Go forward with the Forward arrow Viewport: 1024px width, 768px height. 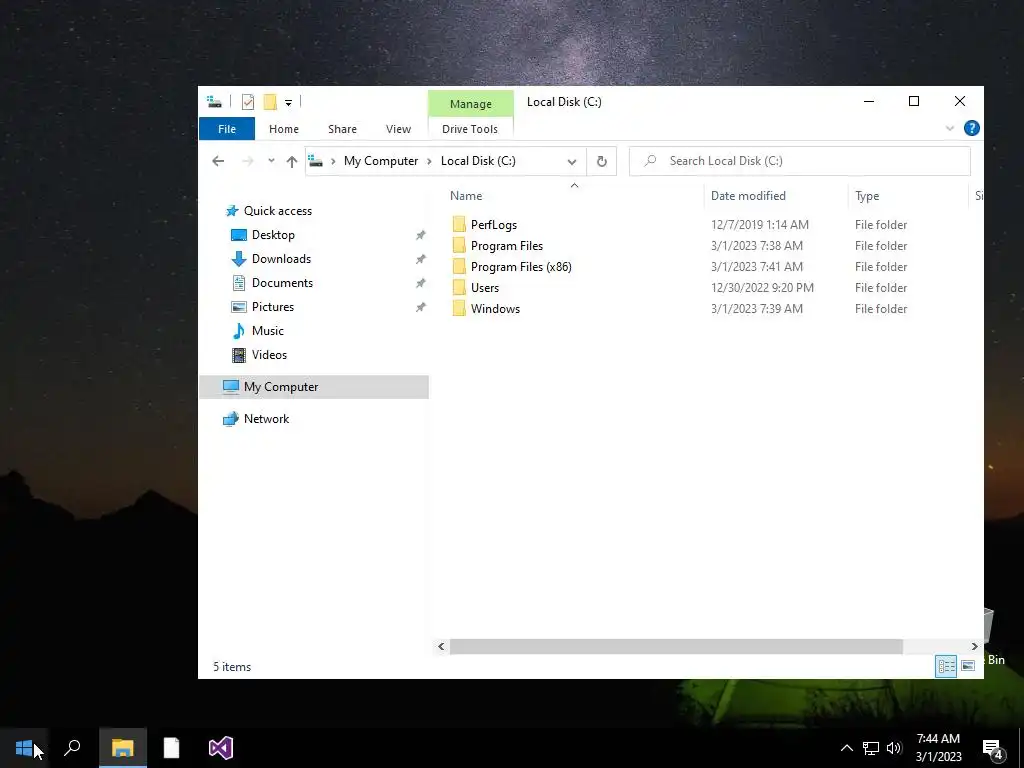point(248,161)
